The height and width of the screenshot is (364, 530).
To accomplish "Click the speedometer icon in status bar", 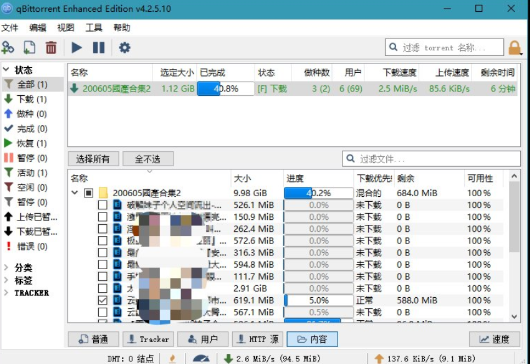I will click(201, 358).
